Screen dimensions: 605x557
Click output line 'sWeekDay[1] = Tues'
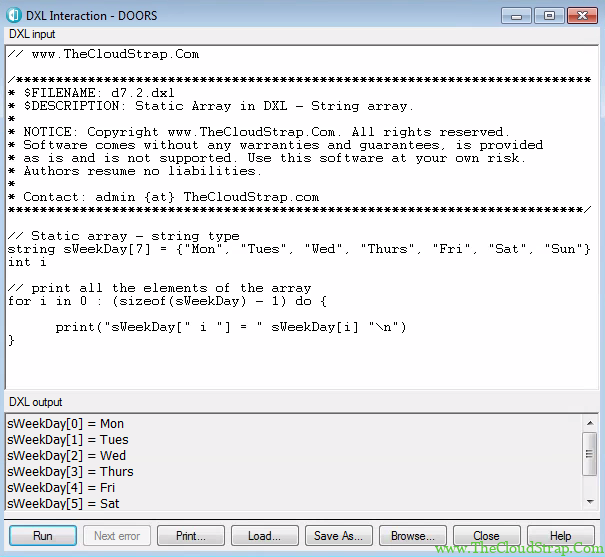click(x=68, y=440)
